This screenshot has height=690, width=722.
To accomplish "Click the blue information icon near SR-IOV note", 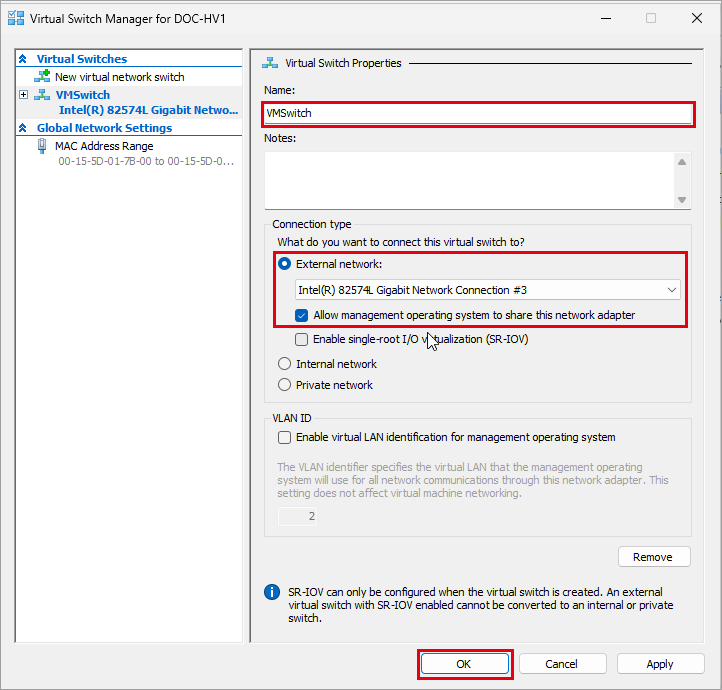I will [x=272, y=592].
